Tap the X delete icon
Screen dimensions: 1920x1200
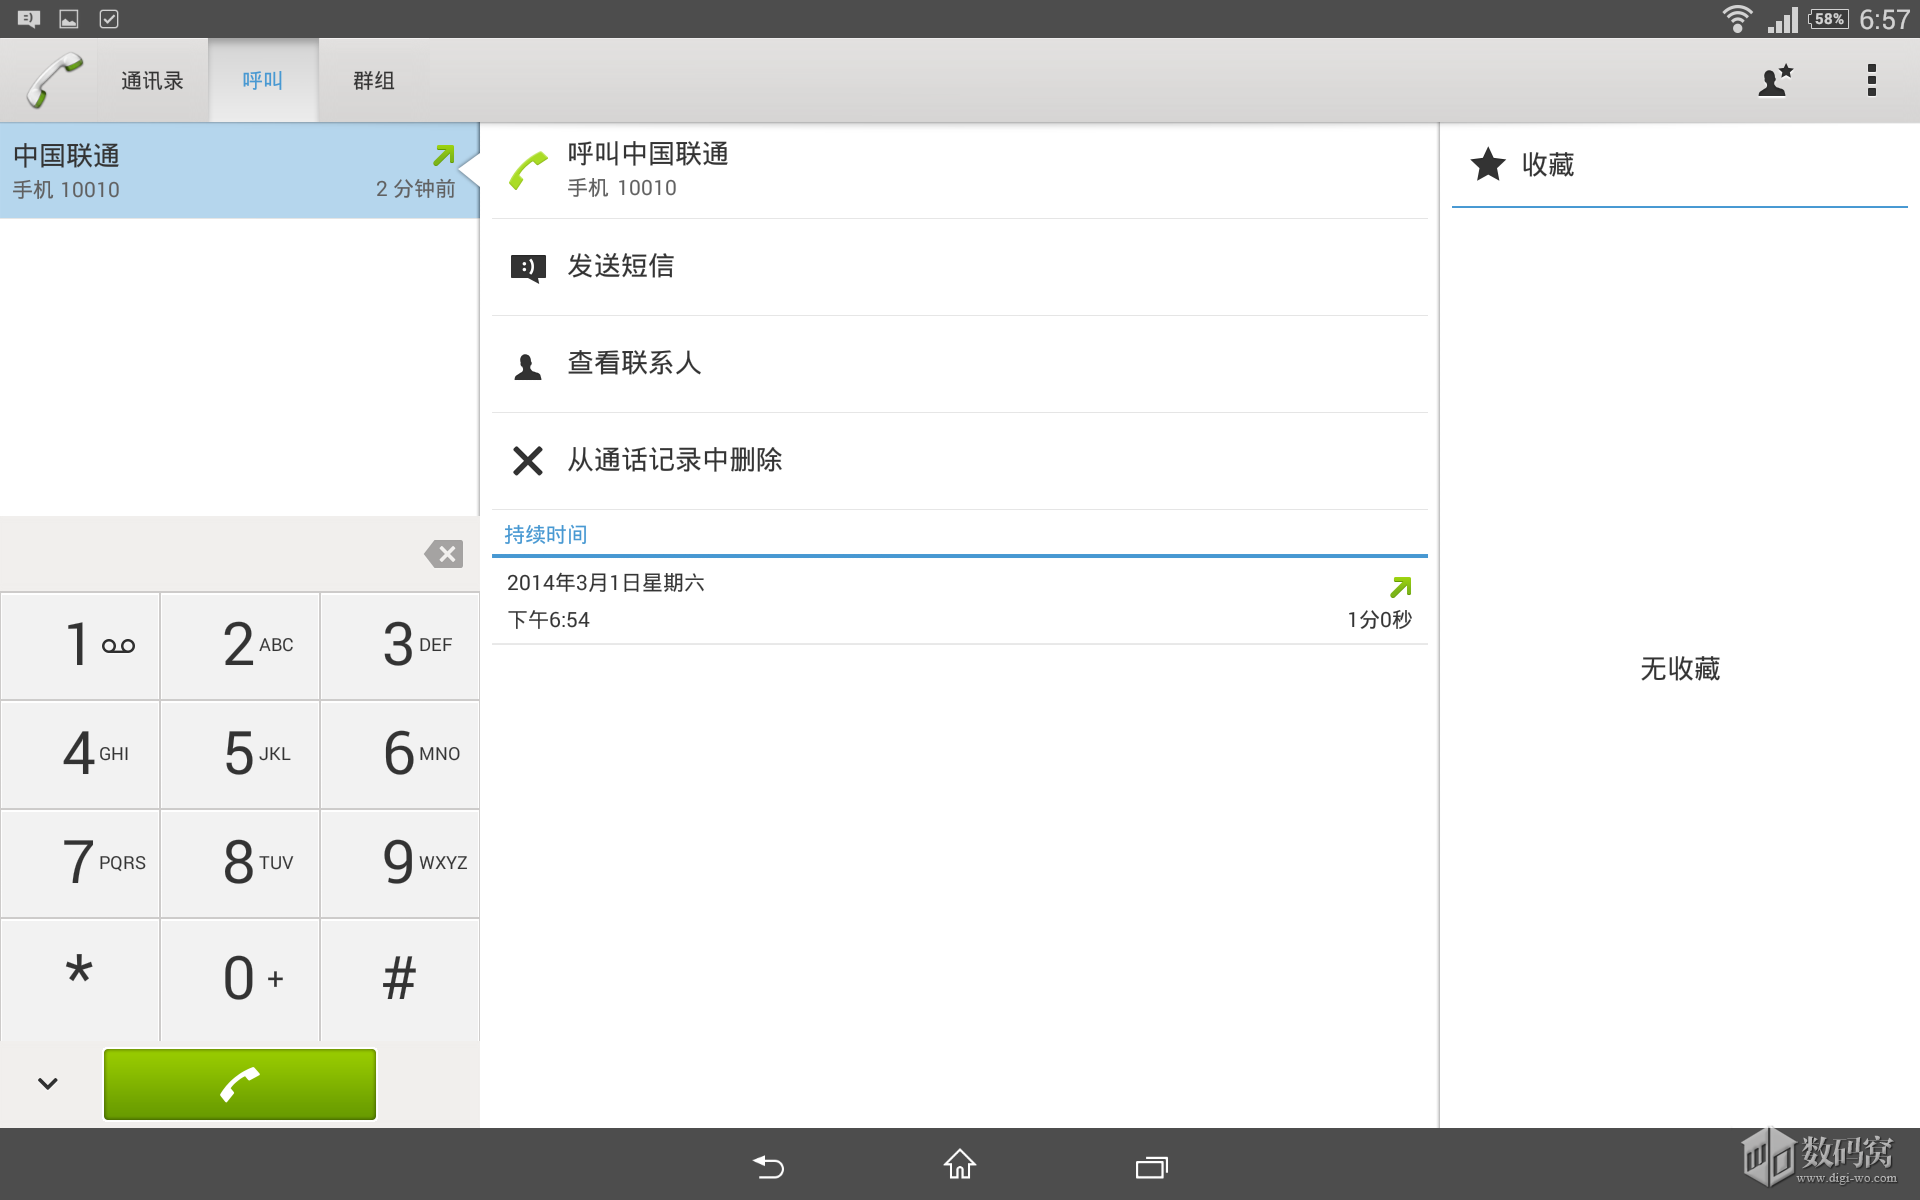coord(528,461)
